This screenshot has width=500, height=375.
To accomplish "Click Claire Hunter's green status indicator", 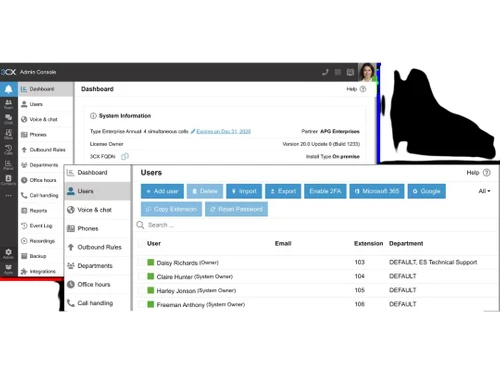I will point(151,276).
